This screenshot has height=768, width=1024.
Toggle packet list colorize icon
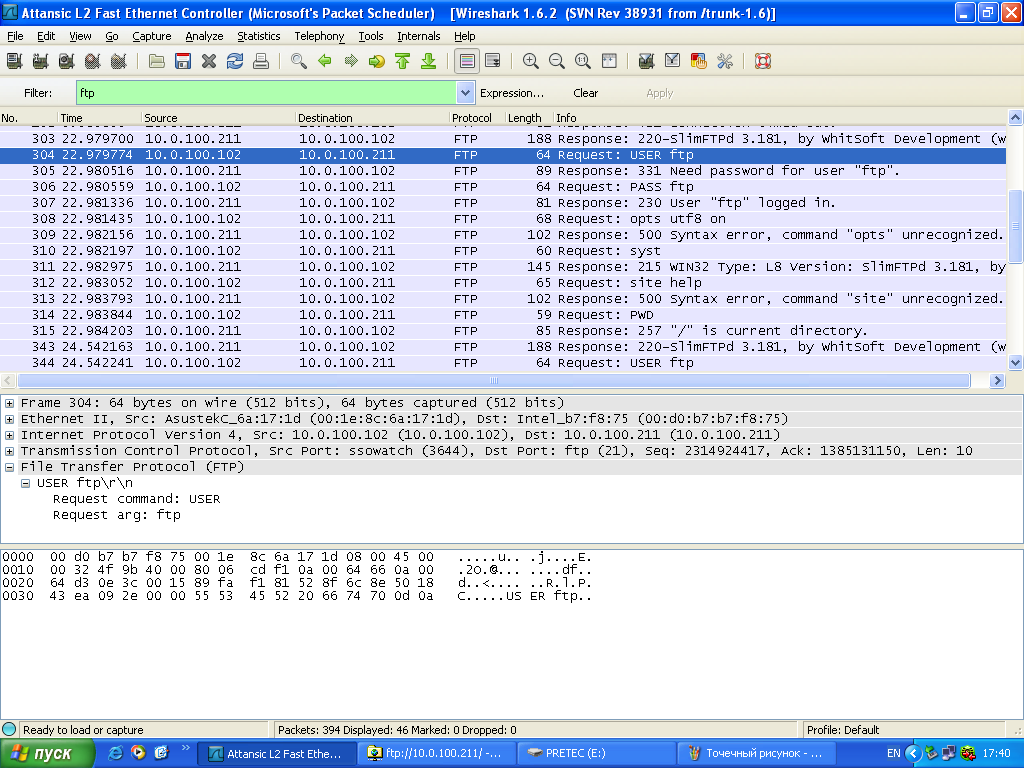point(467,61)
